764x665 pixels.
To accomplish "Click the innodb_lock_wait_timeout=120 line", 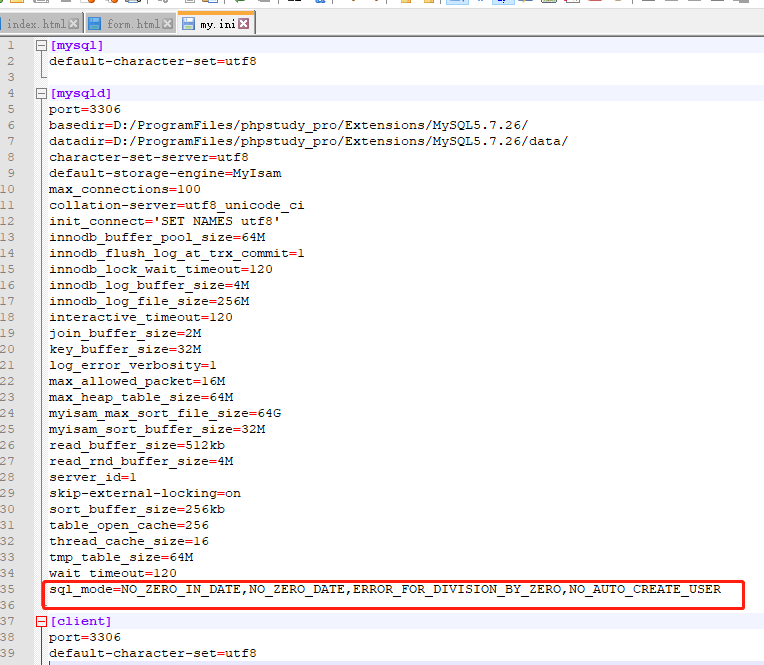I will coord(161,269).
